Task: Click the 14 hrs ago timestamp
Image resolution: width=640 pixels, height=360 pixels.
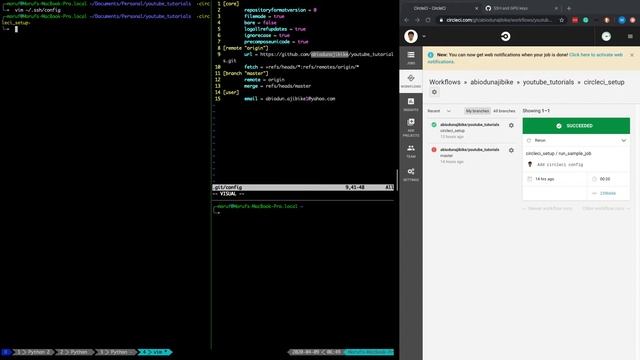Action: (544, 179)
